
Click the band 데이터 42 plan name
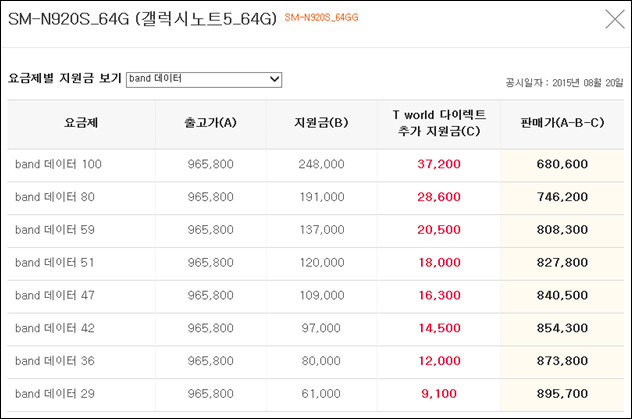pos(55,328)
